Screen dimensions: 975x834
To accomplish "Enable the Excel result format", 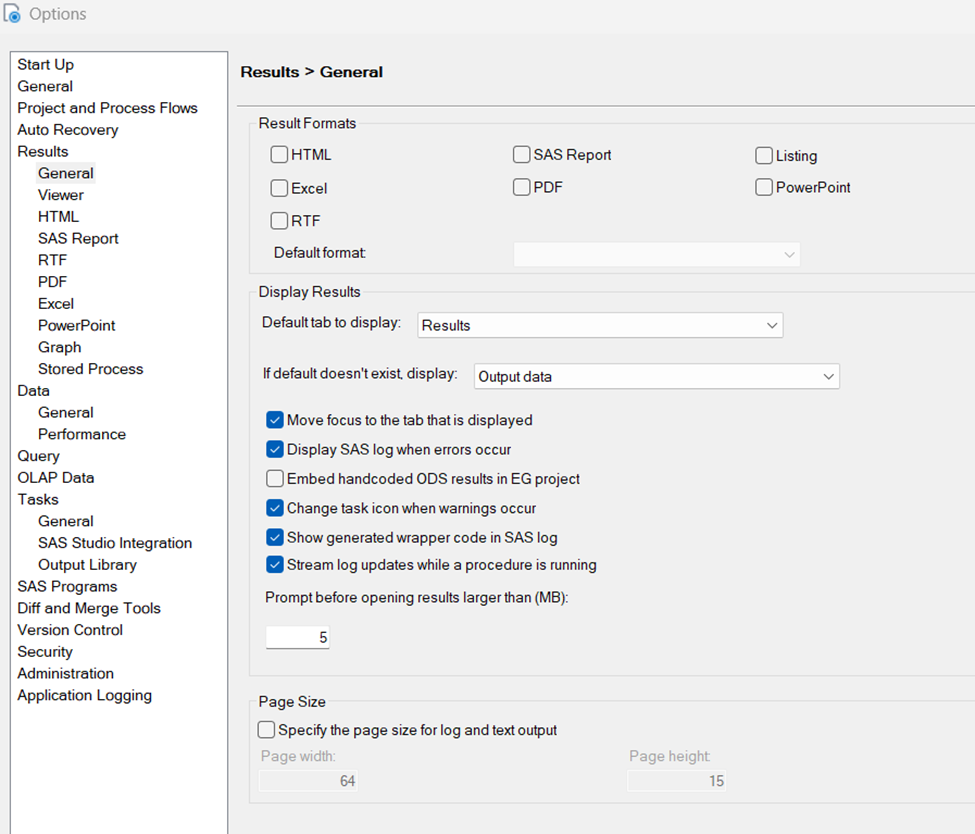I will [x=280, y=187].
